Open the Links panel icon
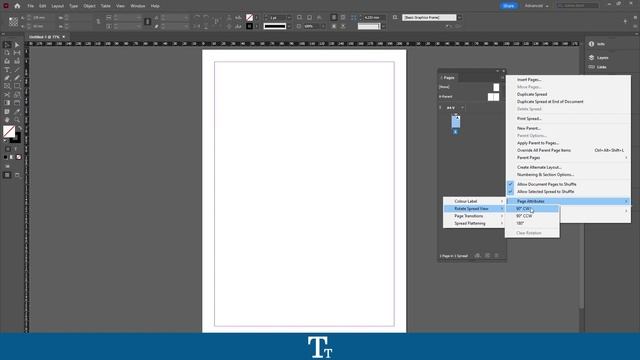 point(591,67)
